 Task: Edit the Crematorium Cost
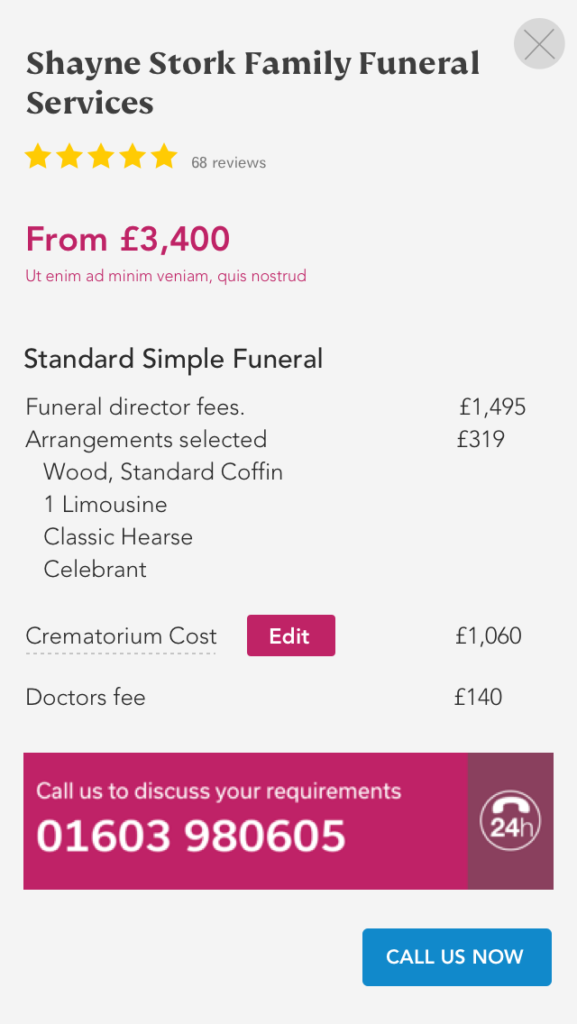[291, 635]
